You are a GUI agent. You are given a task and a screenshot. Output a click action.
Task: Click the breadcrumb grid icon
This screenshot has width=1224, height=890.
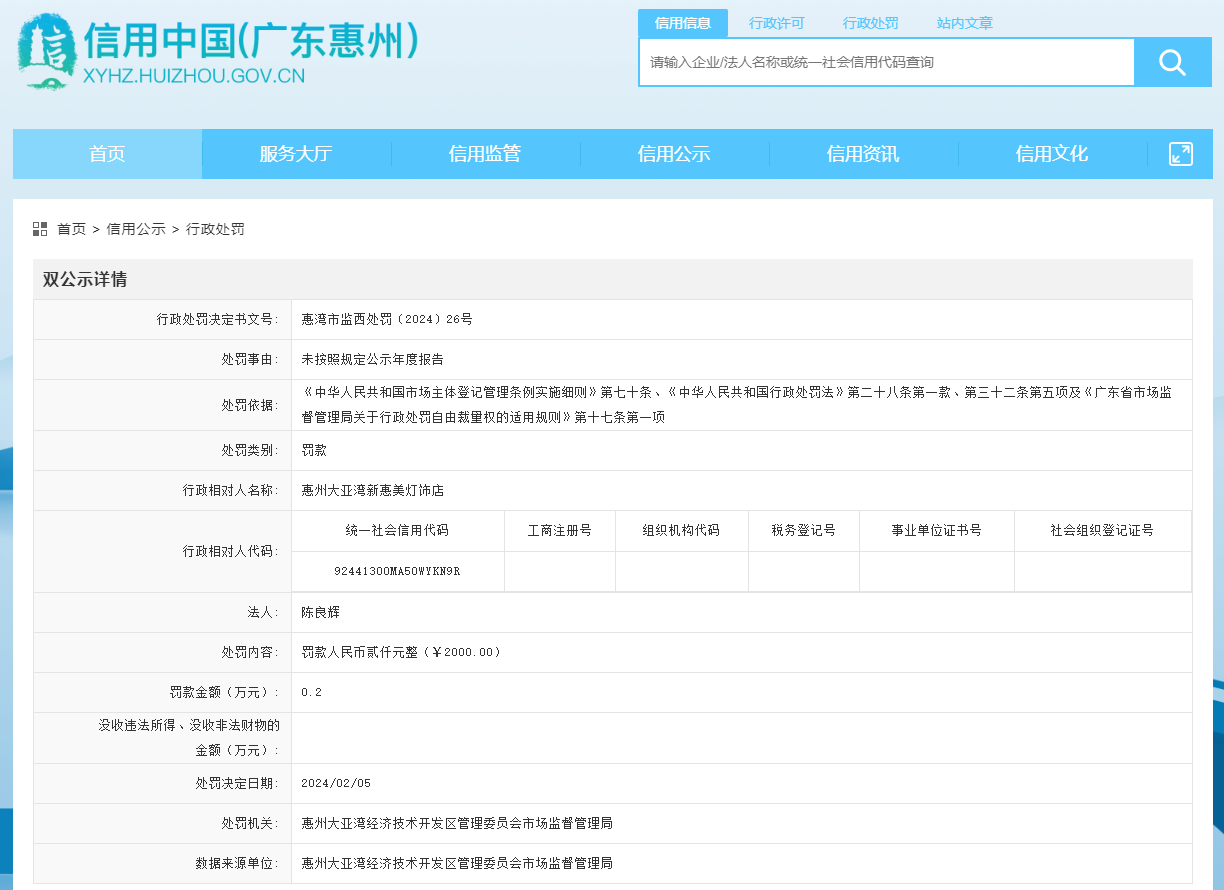[40, 229]
